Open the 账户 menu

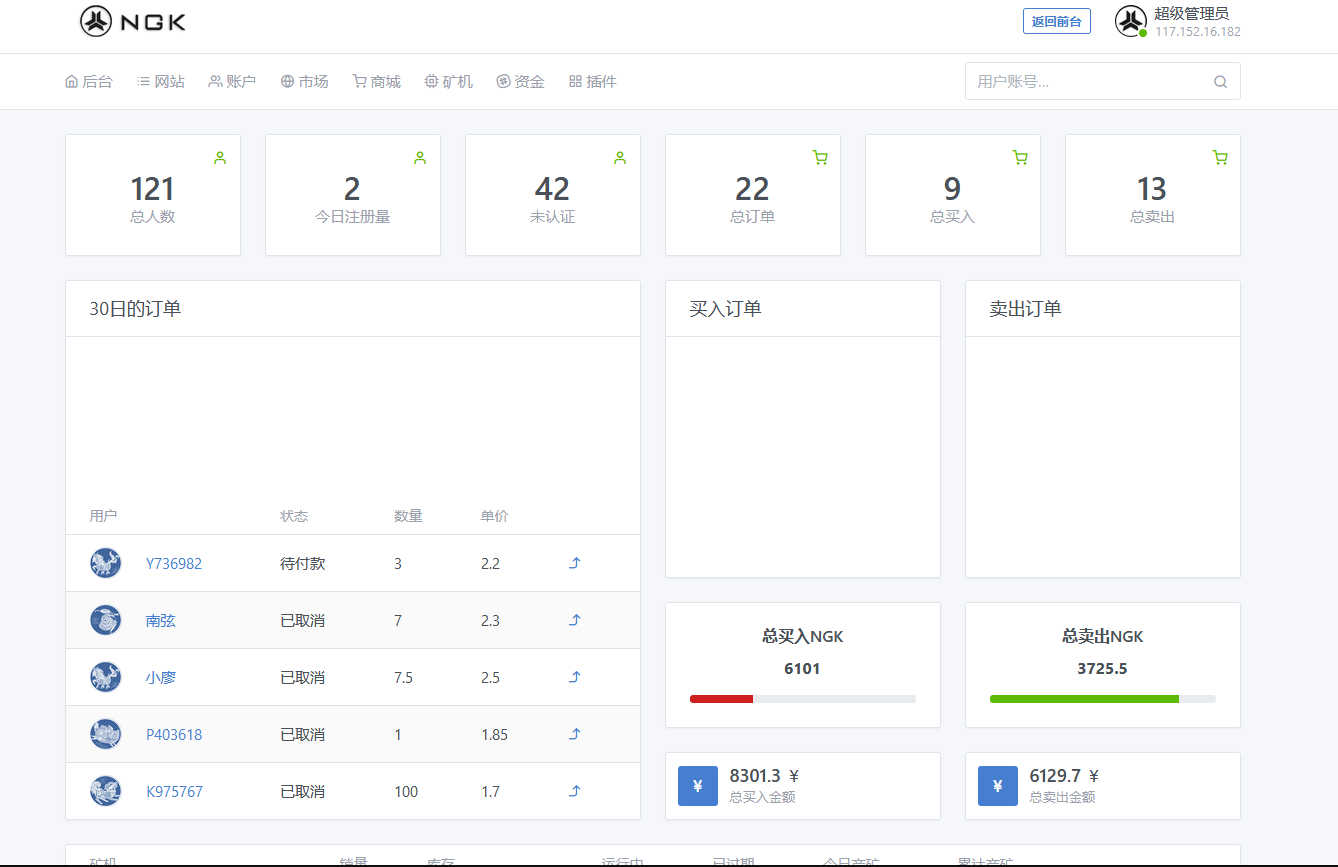pyautogui.click(x=233, y=82)
